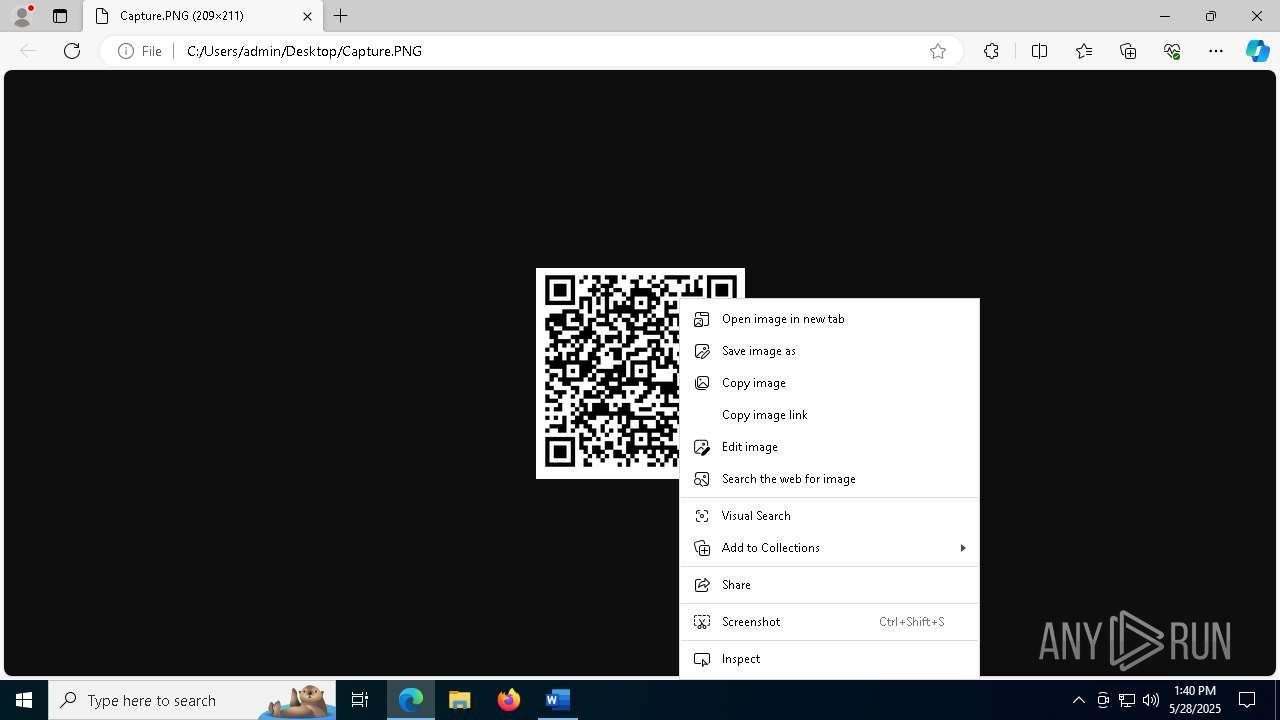Choose Edit image in context menu
This screenshot has width=1280, height=720.
(829, 447)
